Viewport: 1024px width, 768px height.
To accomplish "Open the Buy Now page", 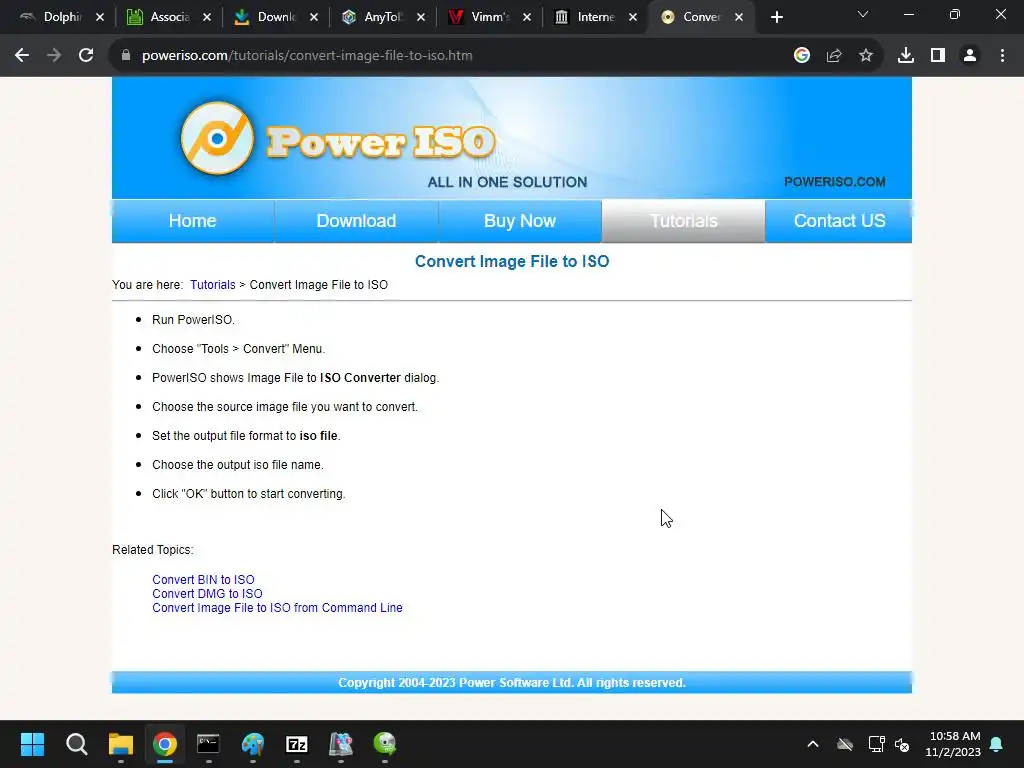I will [x=520, y=221].
